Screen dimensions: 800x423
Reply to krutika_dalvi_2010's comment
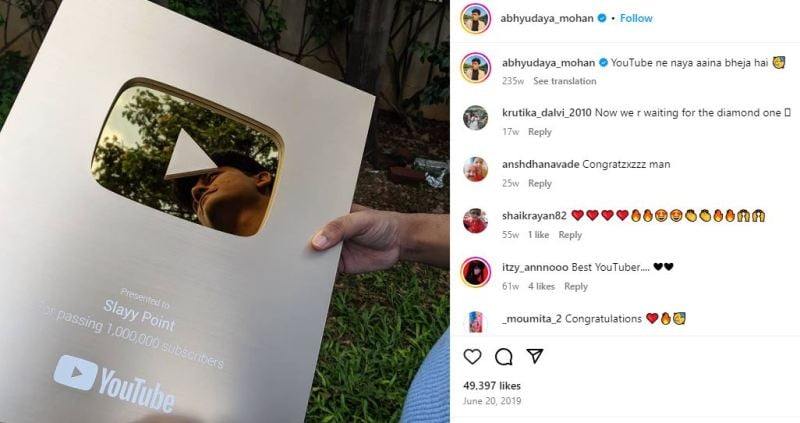tap(540, 132)
